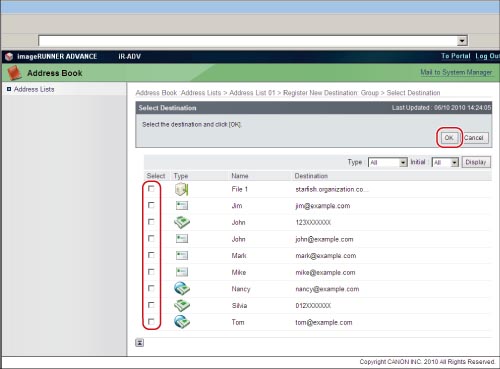Click the Select column header
This screenshot has height=369, width=500.
[156, 176]
